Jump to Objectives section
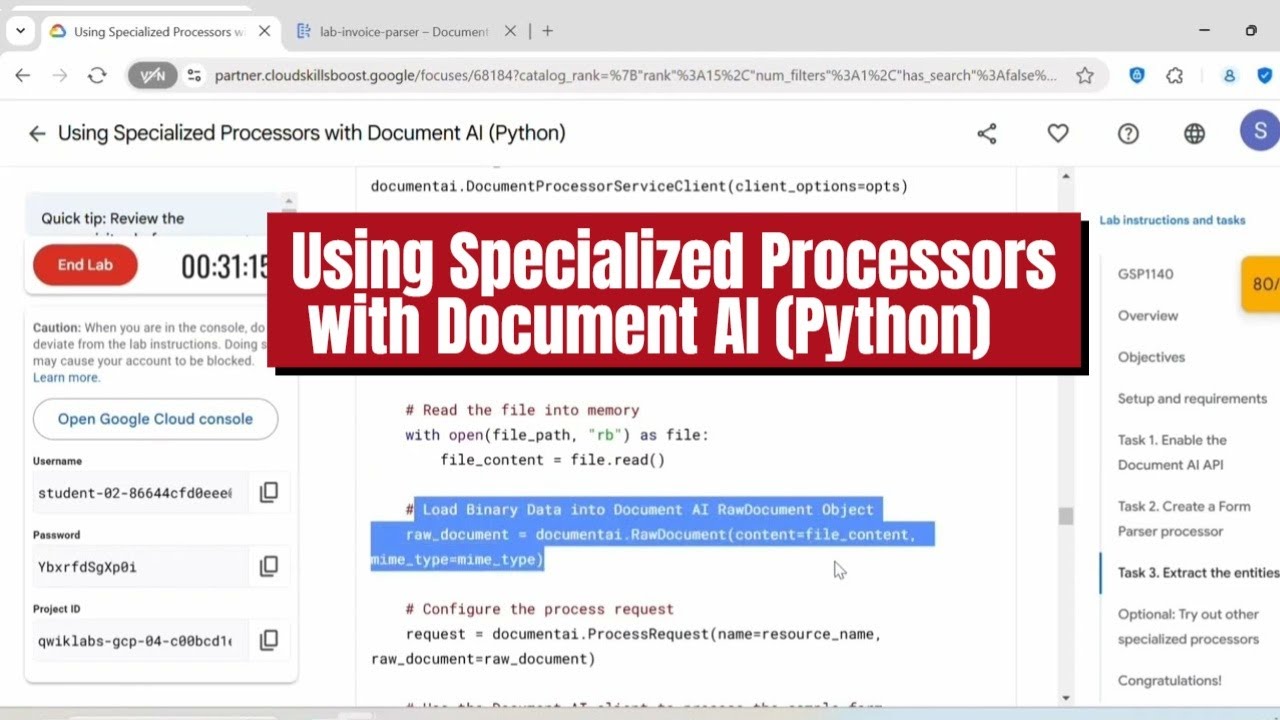The image size is (1280, 720). 1151,357
